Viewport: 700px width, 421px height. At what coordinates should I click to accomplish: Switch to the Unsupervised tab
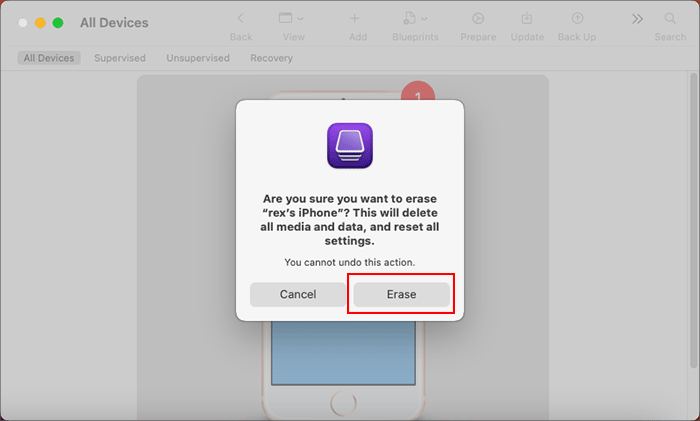198,58
